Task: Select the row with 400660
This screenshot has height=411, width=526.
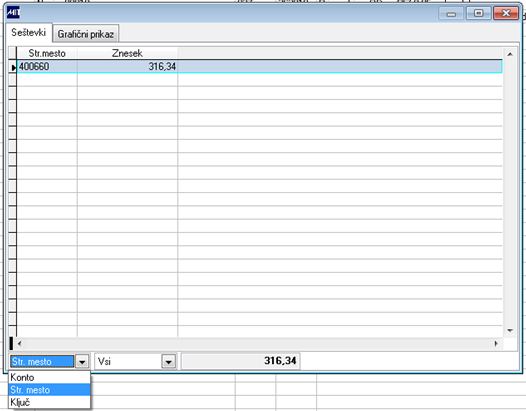Action: (x=259, y=66)
